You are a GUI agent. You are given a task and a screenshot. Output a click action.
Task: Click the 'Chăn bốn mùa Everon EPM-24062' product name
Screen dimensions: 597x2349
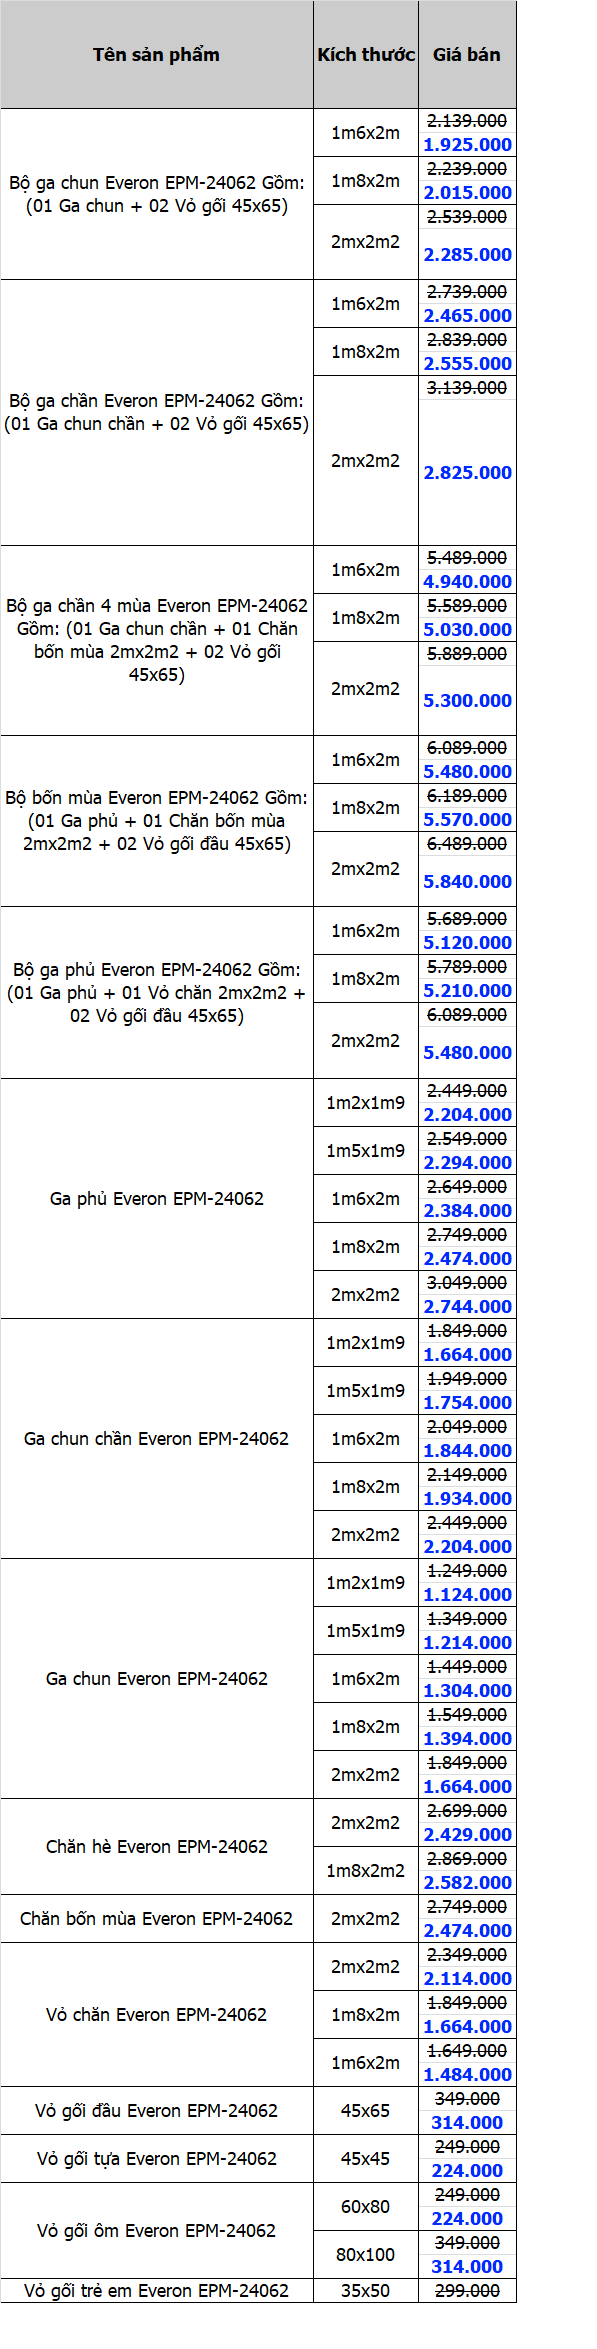click(157, 1918)
